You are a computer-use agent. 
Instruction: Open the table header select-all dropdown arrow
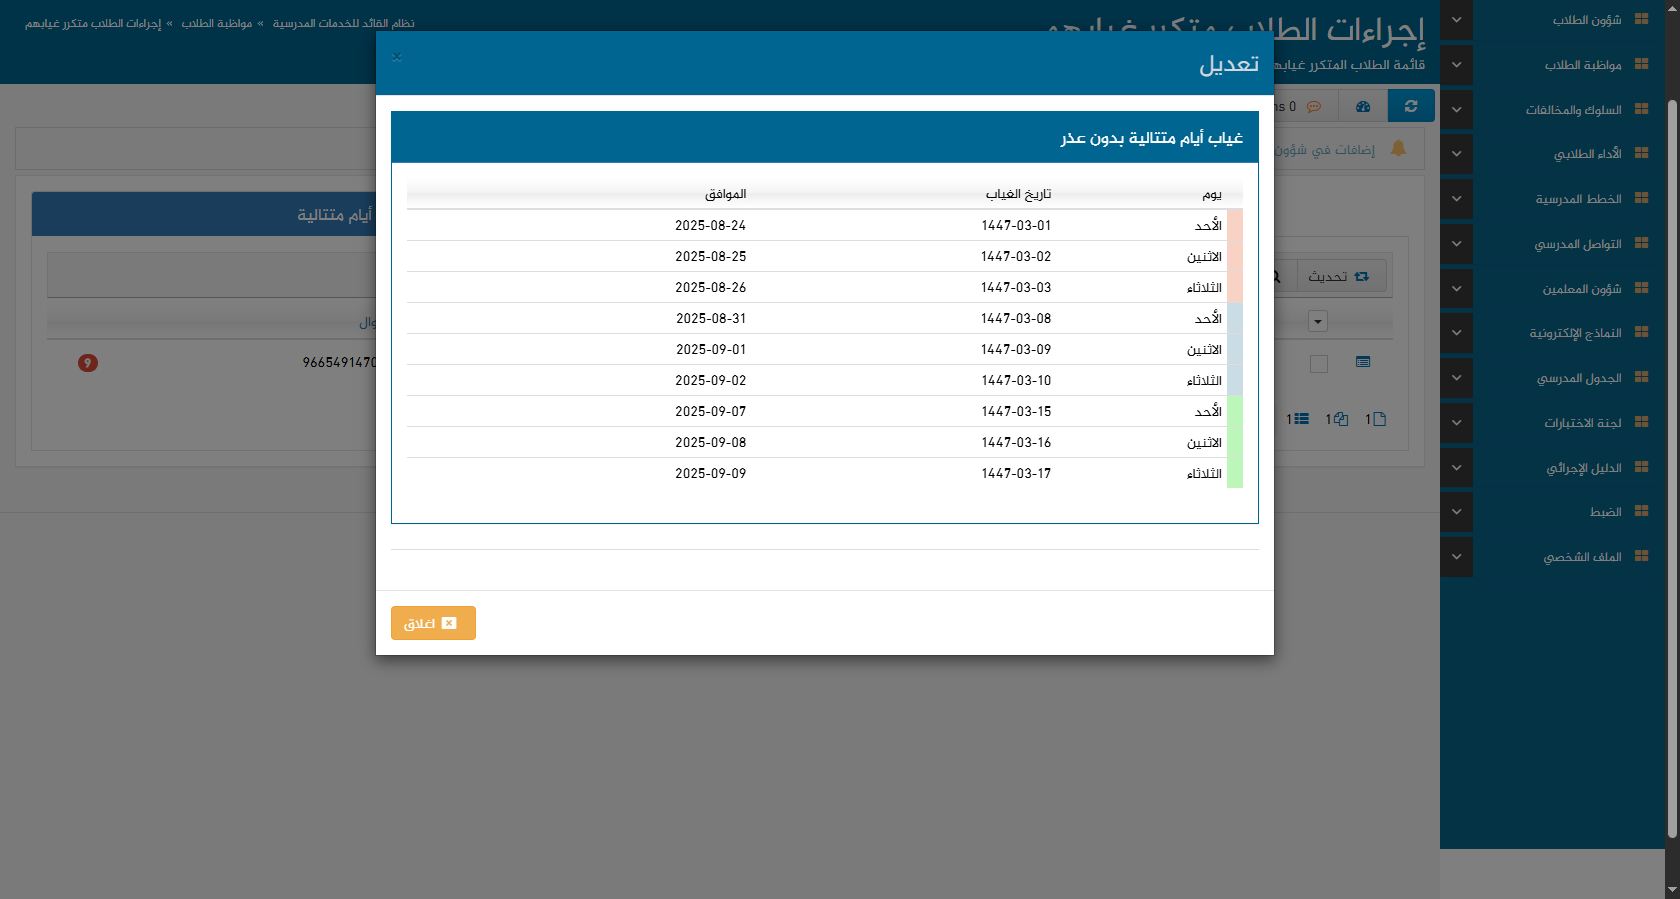tap(1317, 322)
